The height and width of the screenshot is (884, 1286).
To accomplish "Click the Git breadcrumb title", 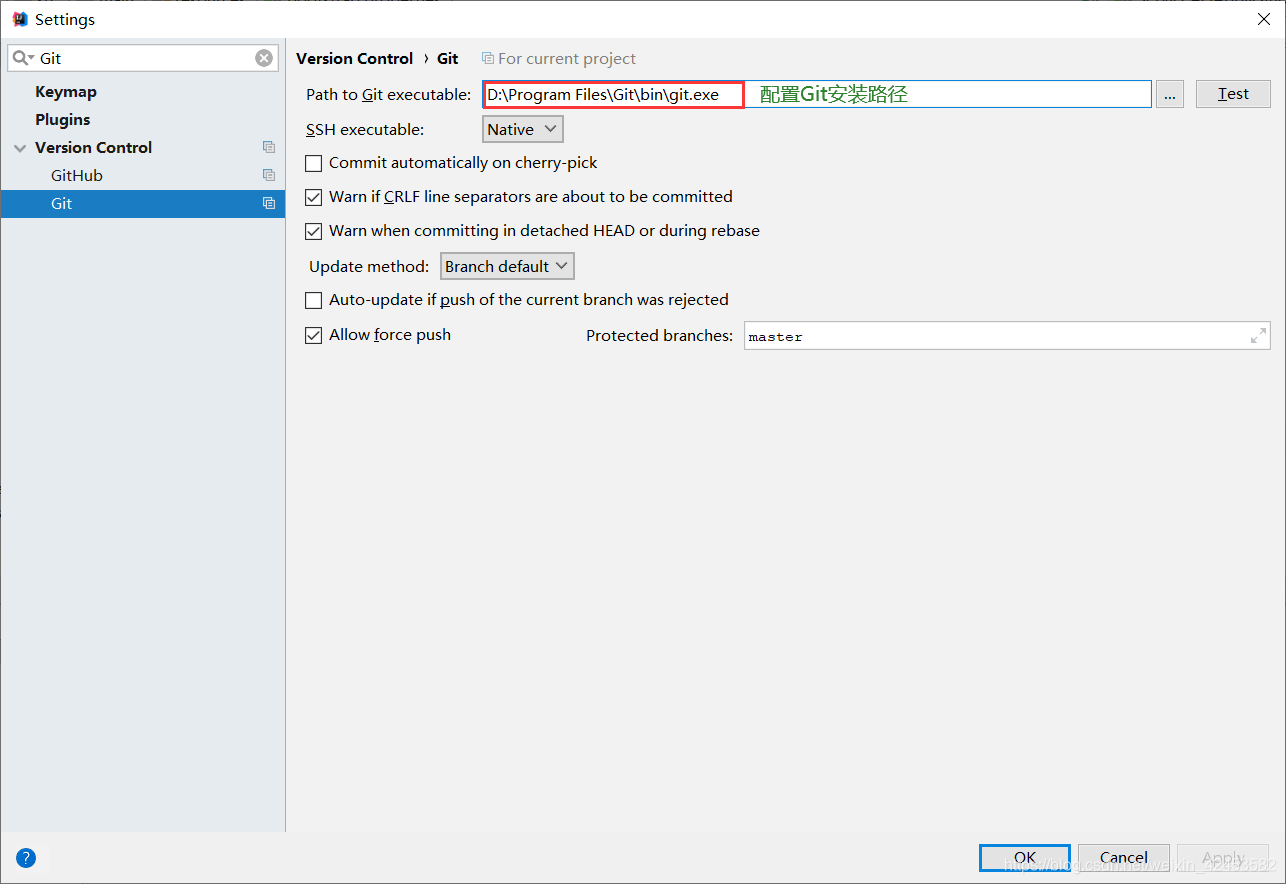I will 448,58.
